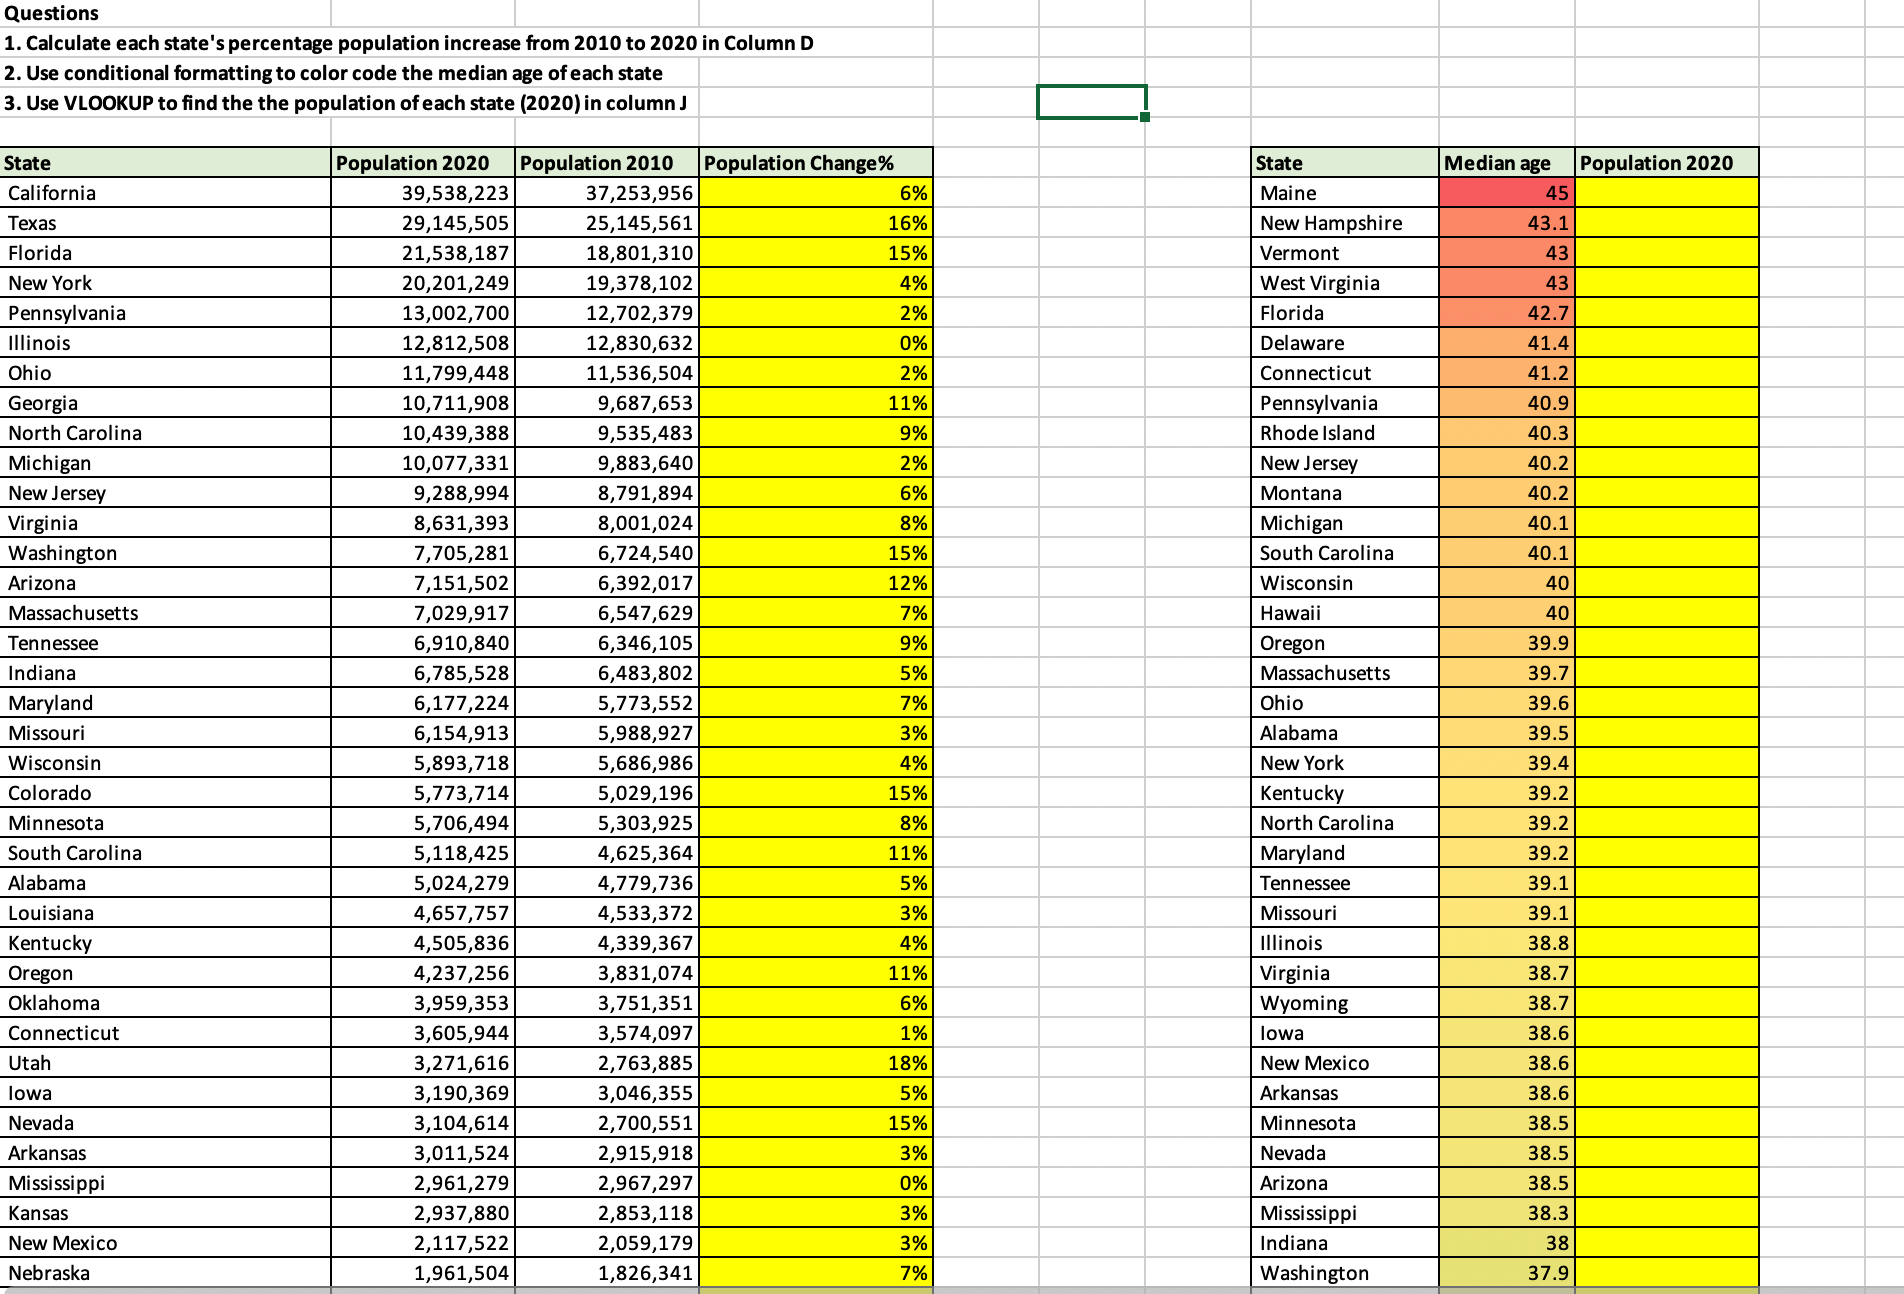Click Wisconsin's 2020 population 5,893,718
Screen dimensions: 1904x1294
[x=423, y=762]
